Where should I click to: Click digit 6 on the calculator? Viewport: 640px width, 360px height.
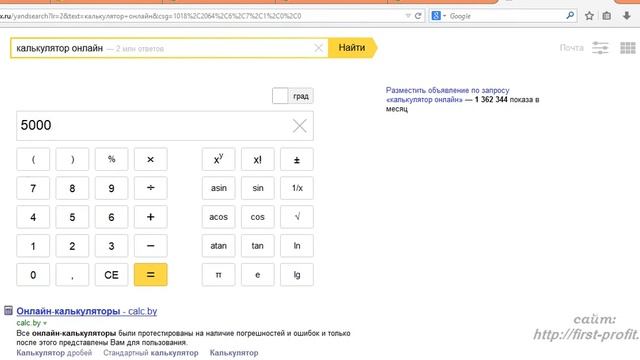111,217
